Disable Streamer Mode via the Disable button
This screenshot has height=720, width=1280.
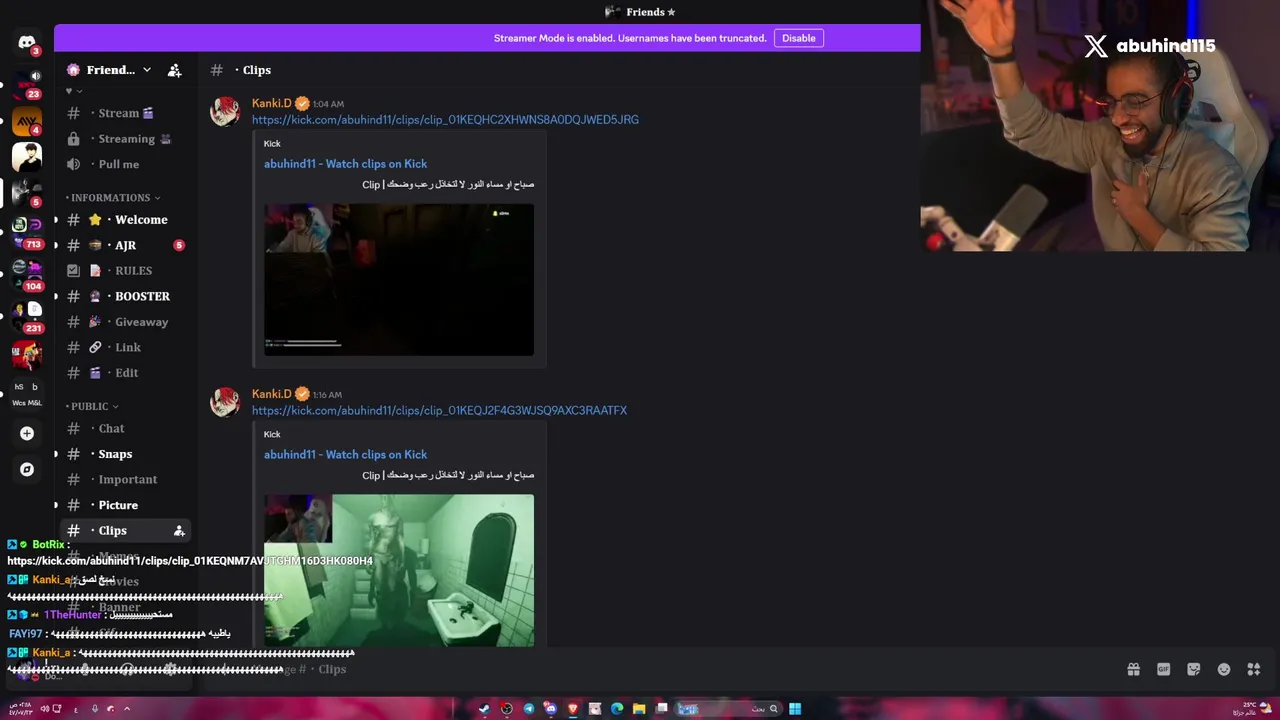[798, 38]
